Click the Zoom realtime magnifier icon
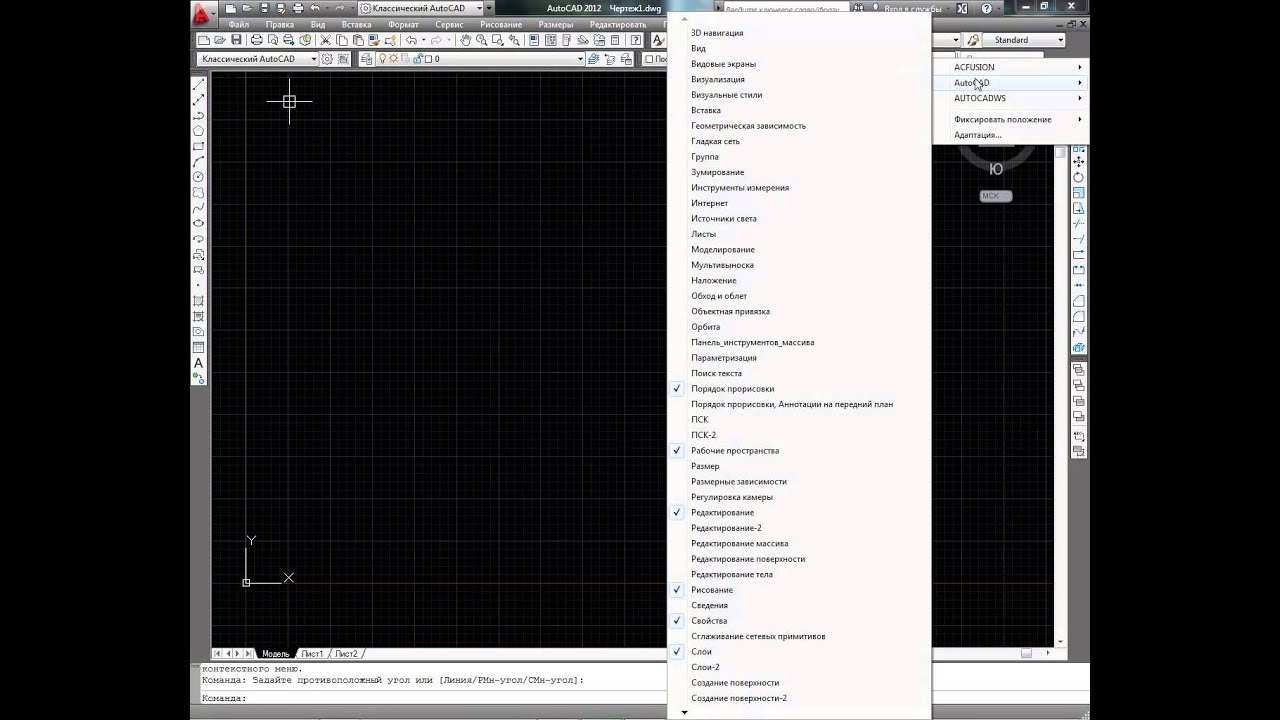1280x720 pixels. point(482,40)
